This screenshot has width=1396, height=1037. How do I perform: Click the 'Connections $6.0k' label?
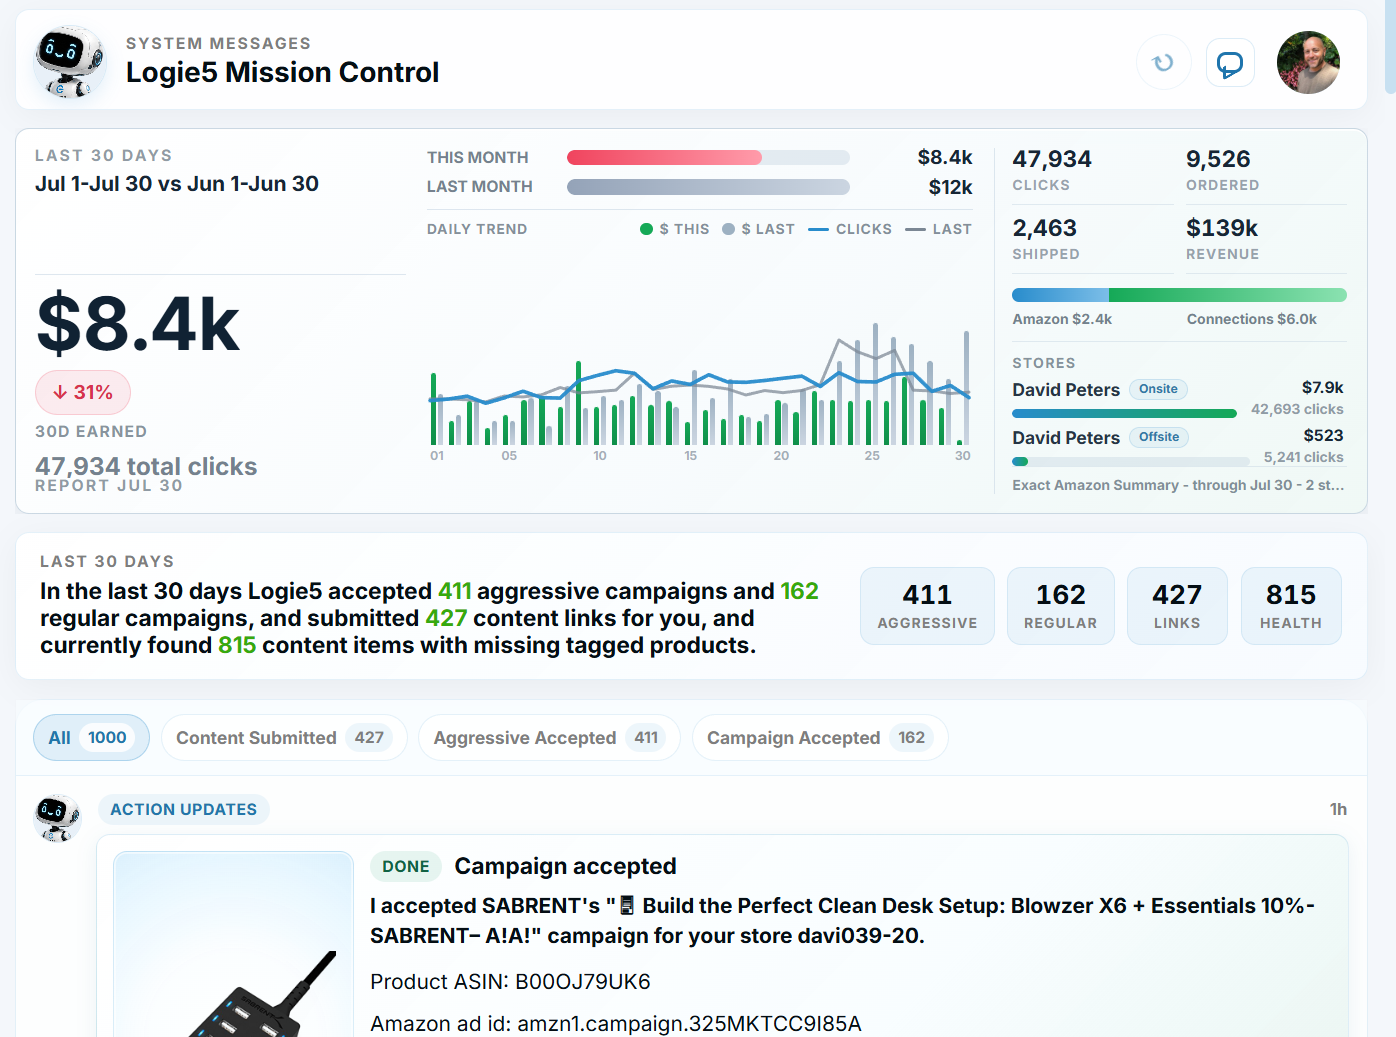pyautogui.click(x=1252, y=319)
